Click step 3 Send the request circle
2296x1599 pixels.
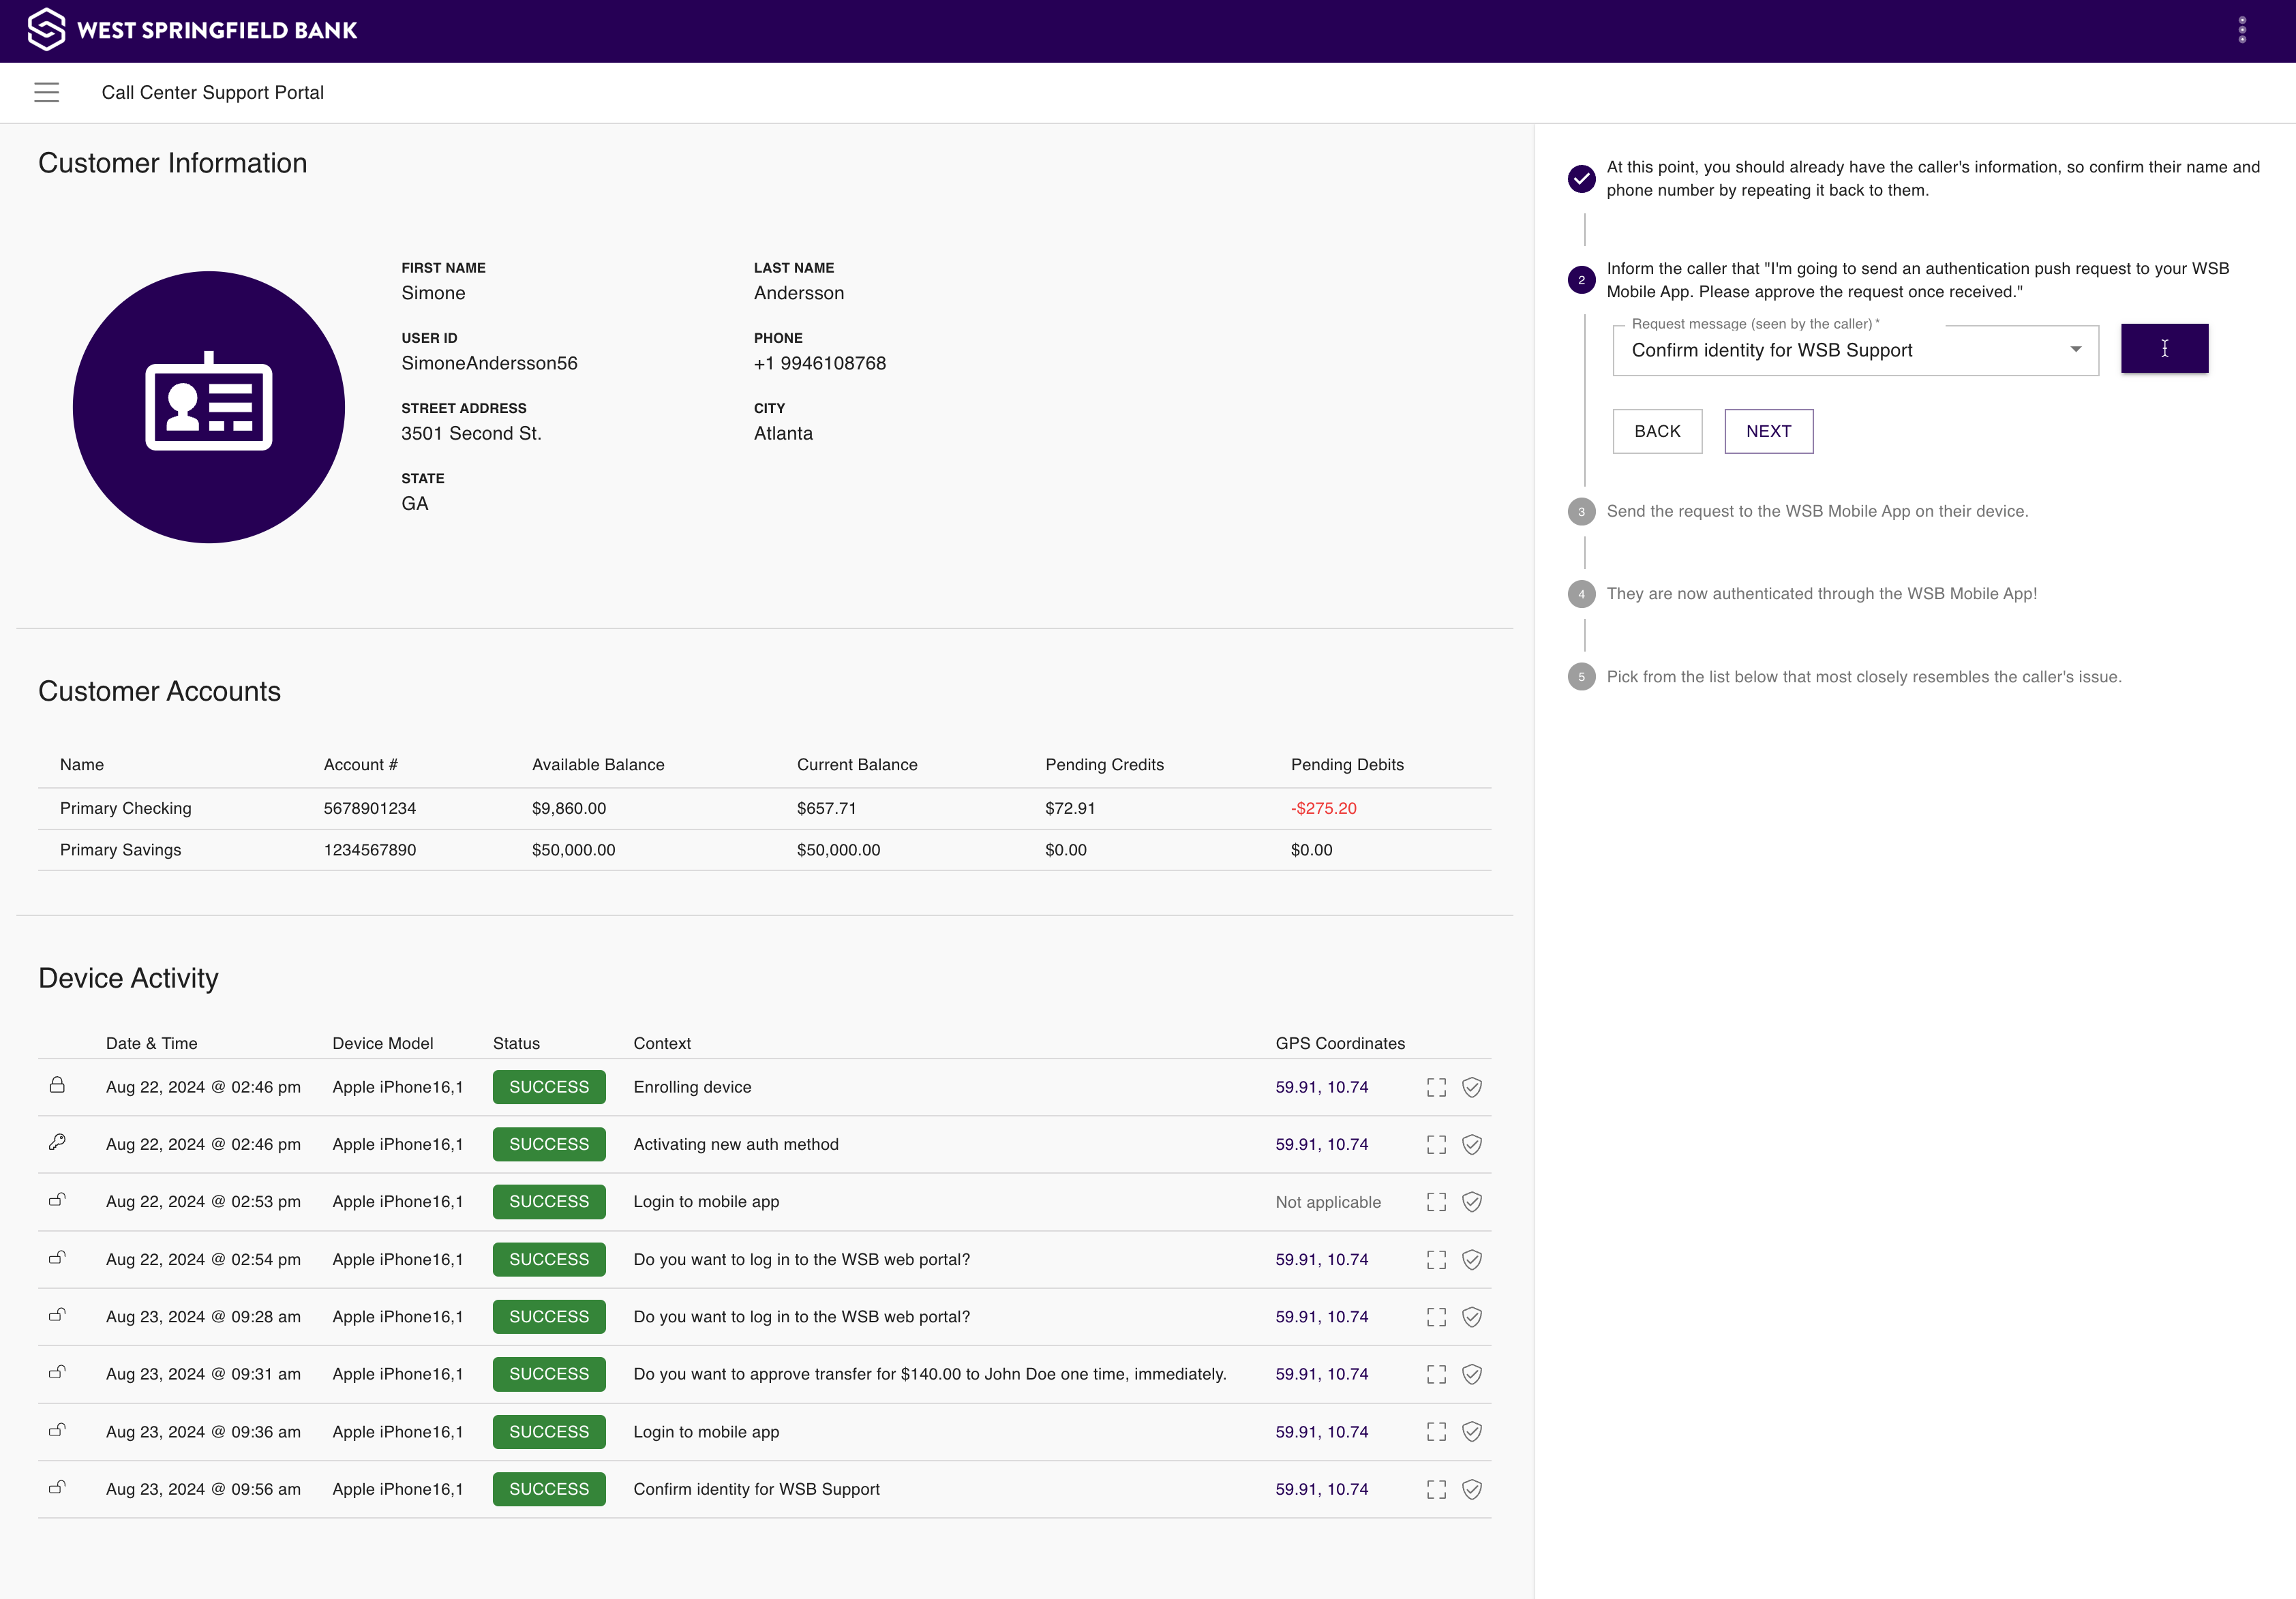click(x=1581, y=512)
